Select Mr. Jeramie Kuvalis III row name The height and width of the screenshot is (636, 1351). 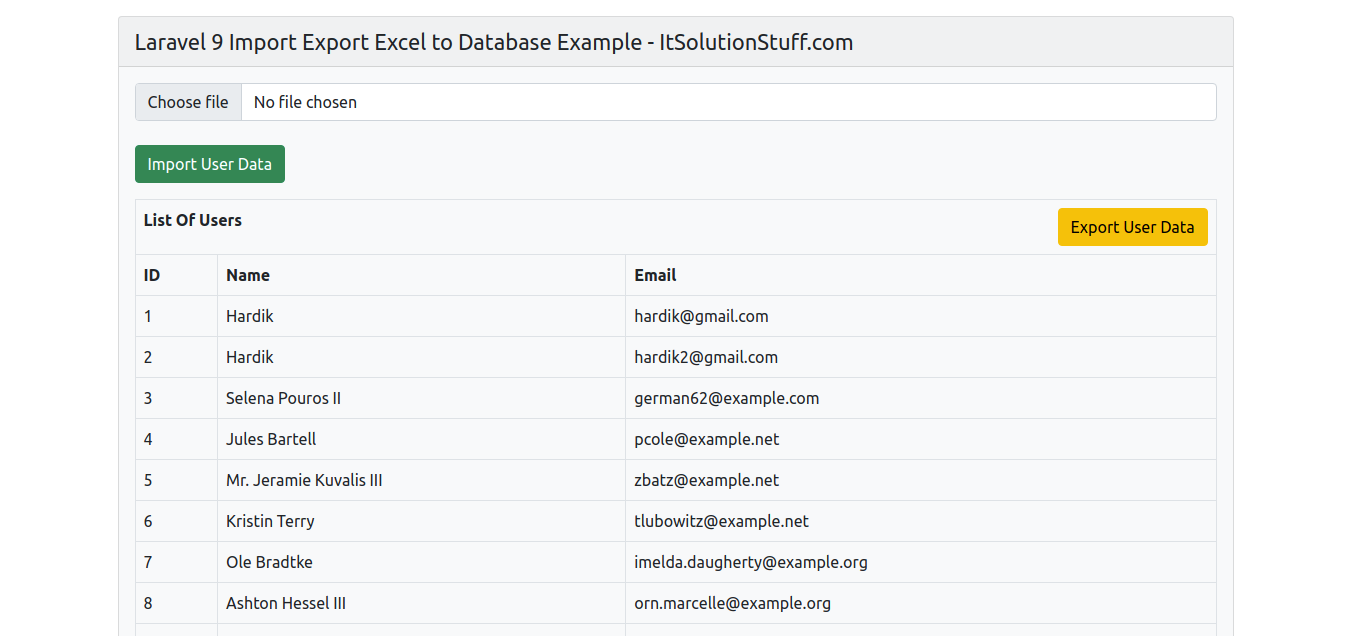304,480
